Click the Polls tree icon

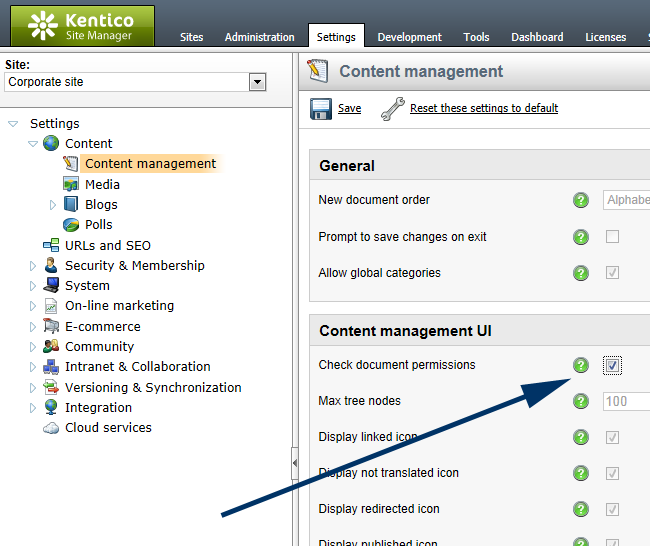coord(71,225)
